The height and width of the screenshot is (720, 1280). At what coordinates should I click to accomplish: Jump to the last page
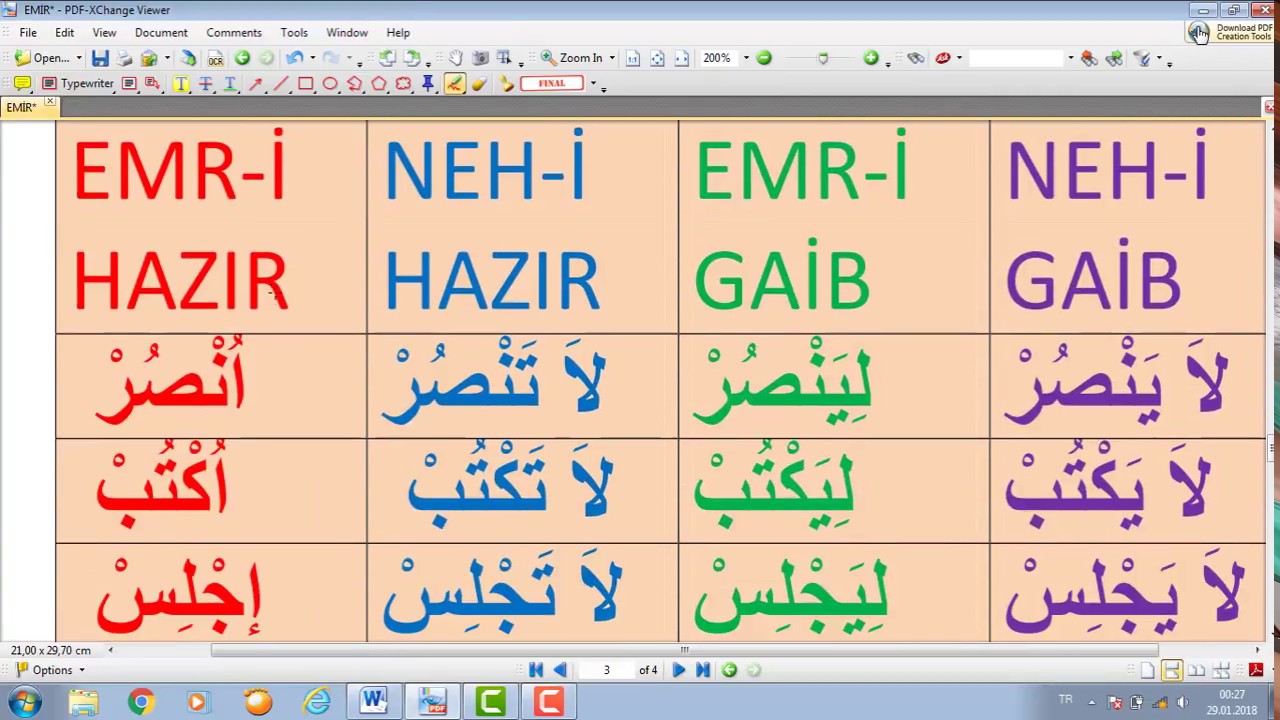point(702,670)
